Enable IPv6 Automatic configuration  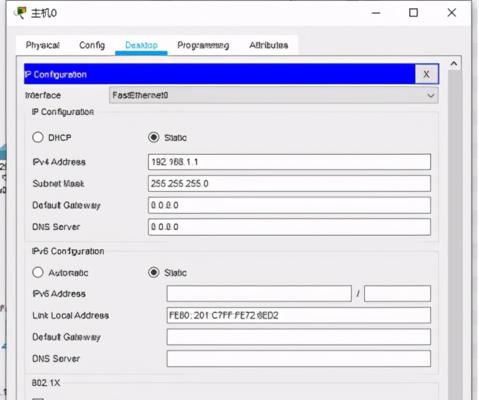pyautogui.click(x=38, y=272)
